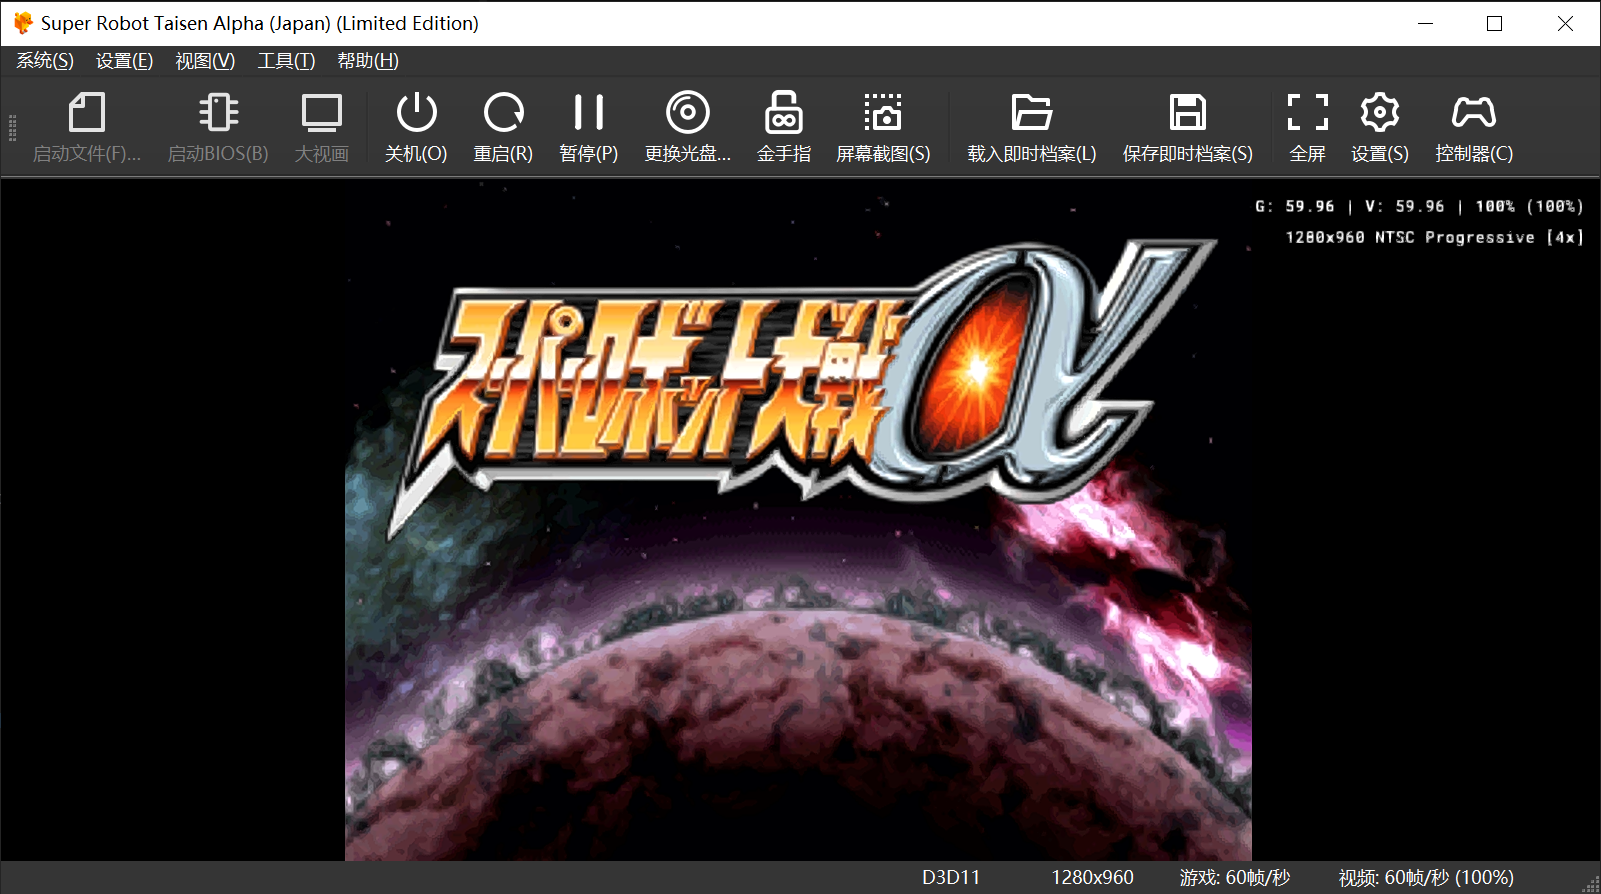Open the 工具(T) menu

pyautogui.click(x=286, y=61)
